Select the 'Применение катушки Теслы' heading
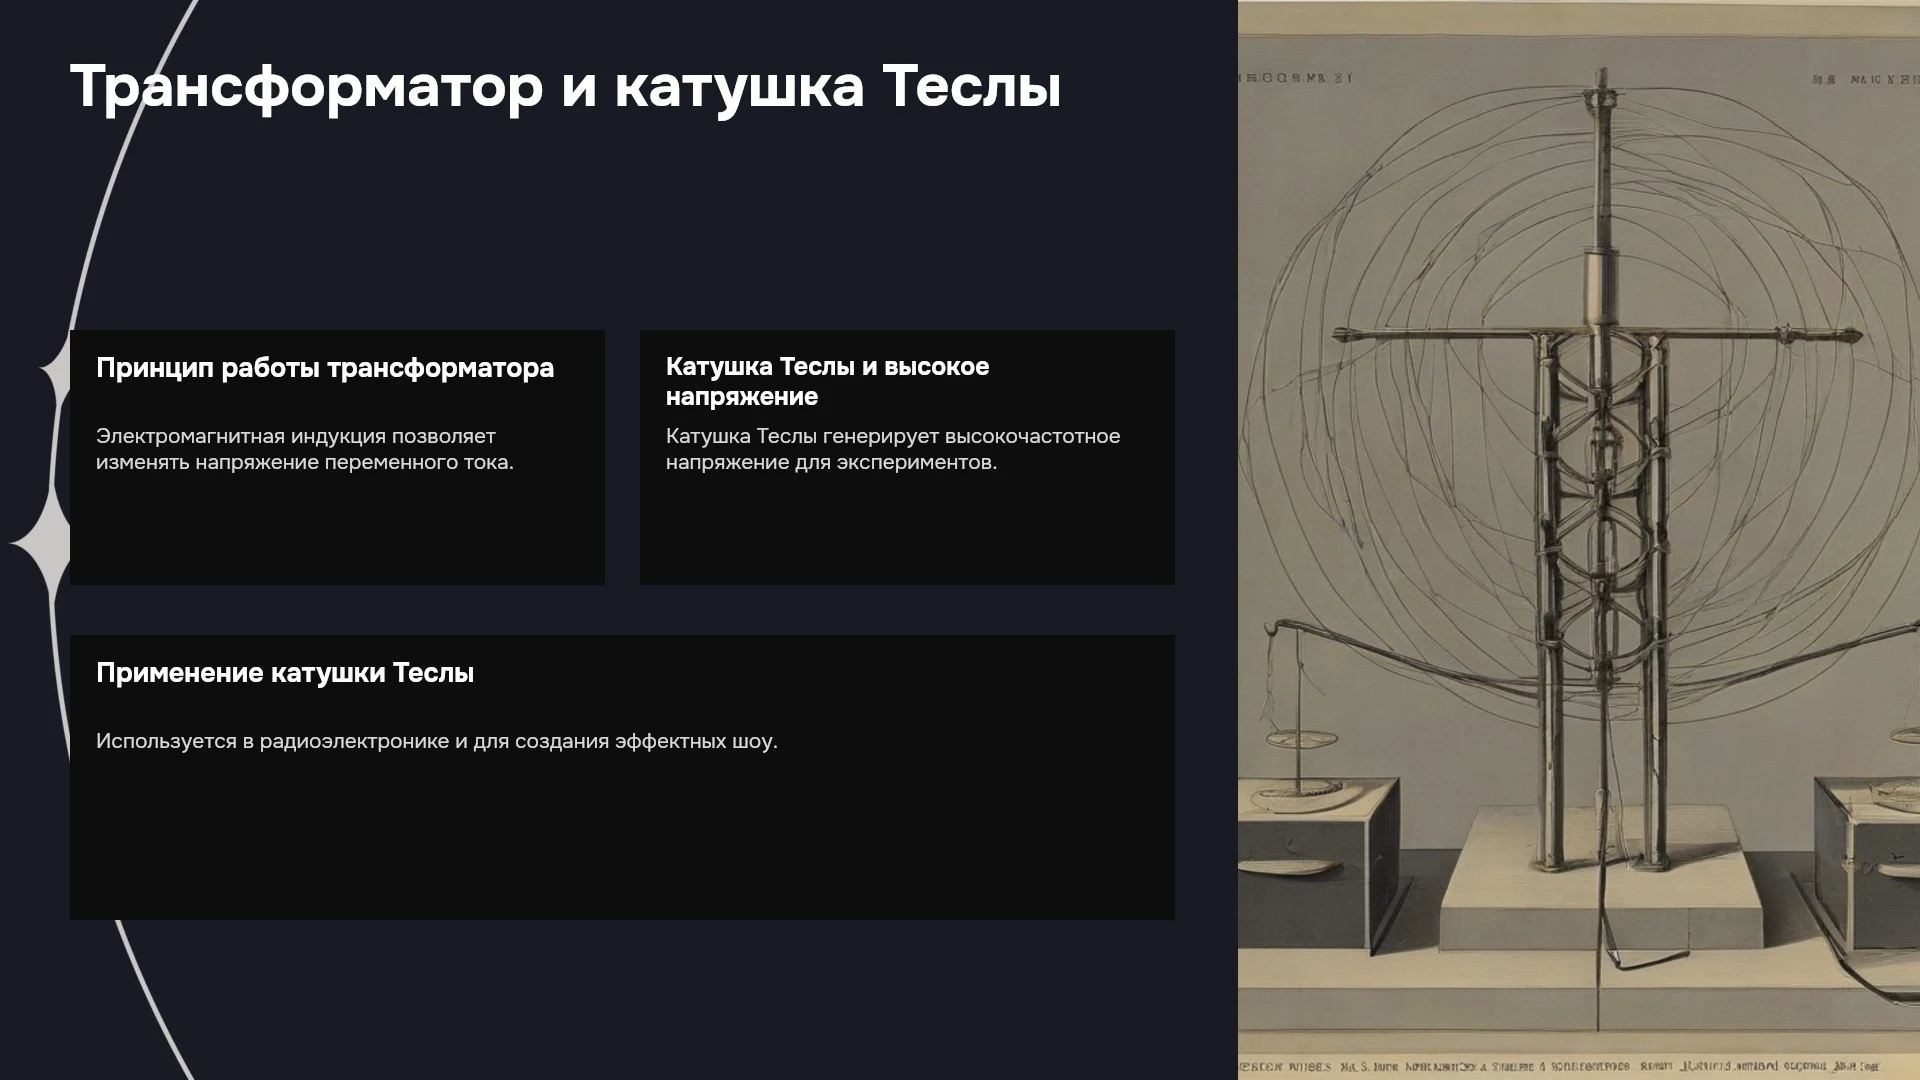Screen dimensions: 1920x1080 [x=285, y=673]
